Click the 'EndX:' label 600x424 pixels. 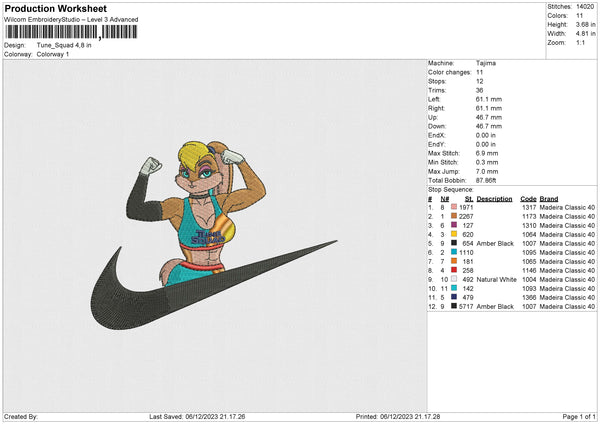pyautogui.click(x=437, y=135)
